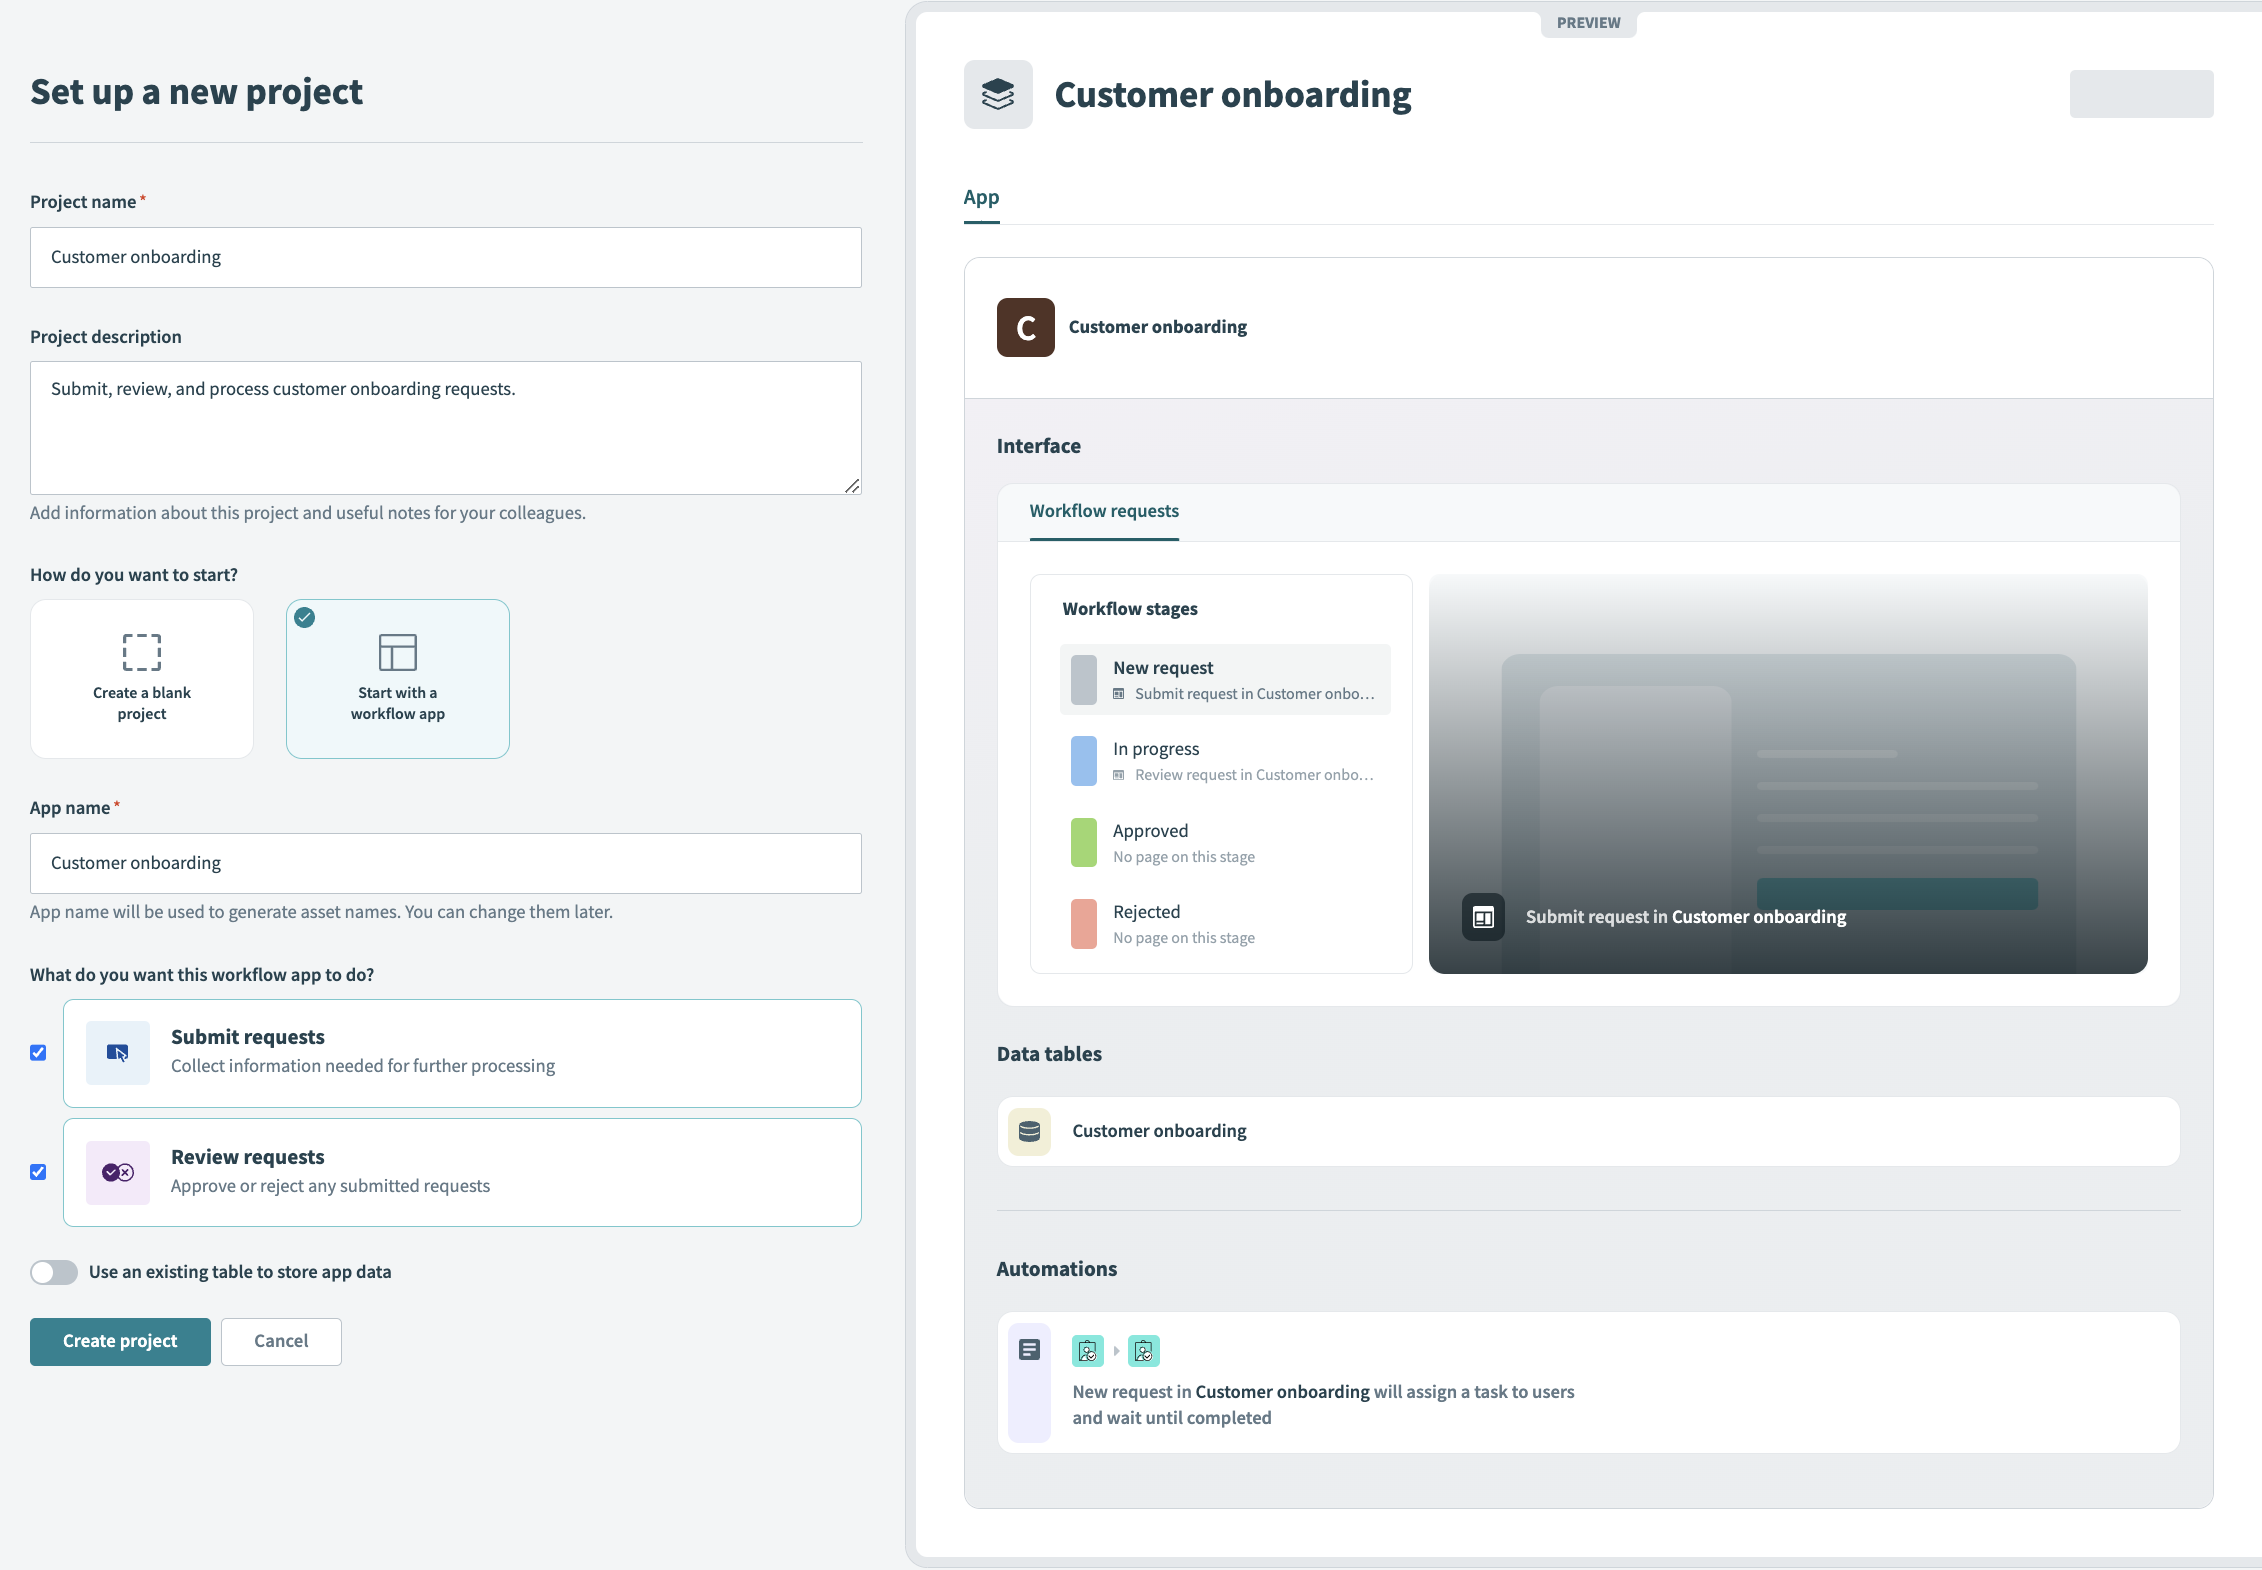Click the first task icon in Automations
The width and height of the screenshot is (2262, 1570).
[x=1087, y=1351]
